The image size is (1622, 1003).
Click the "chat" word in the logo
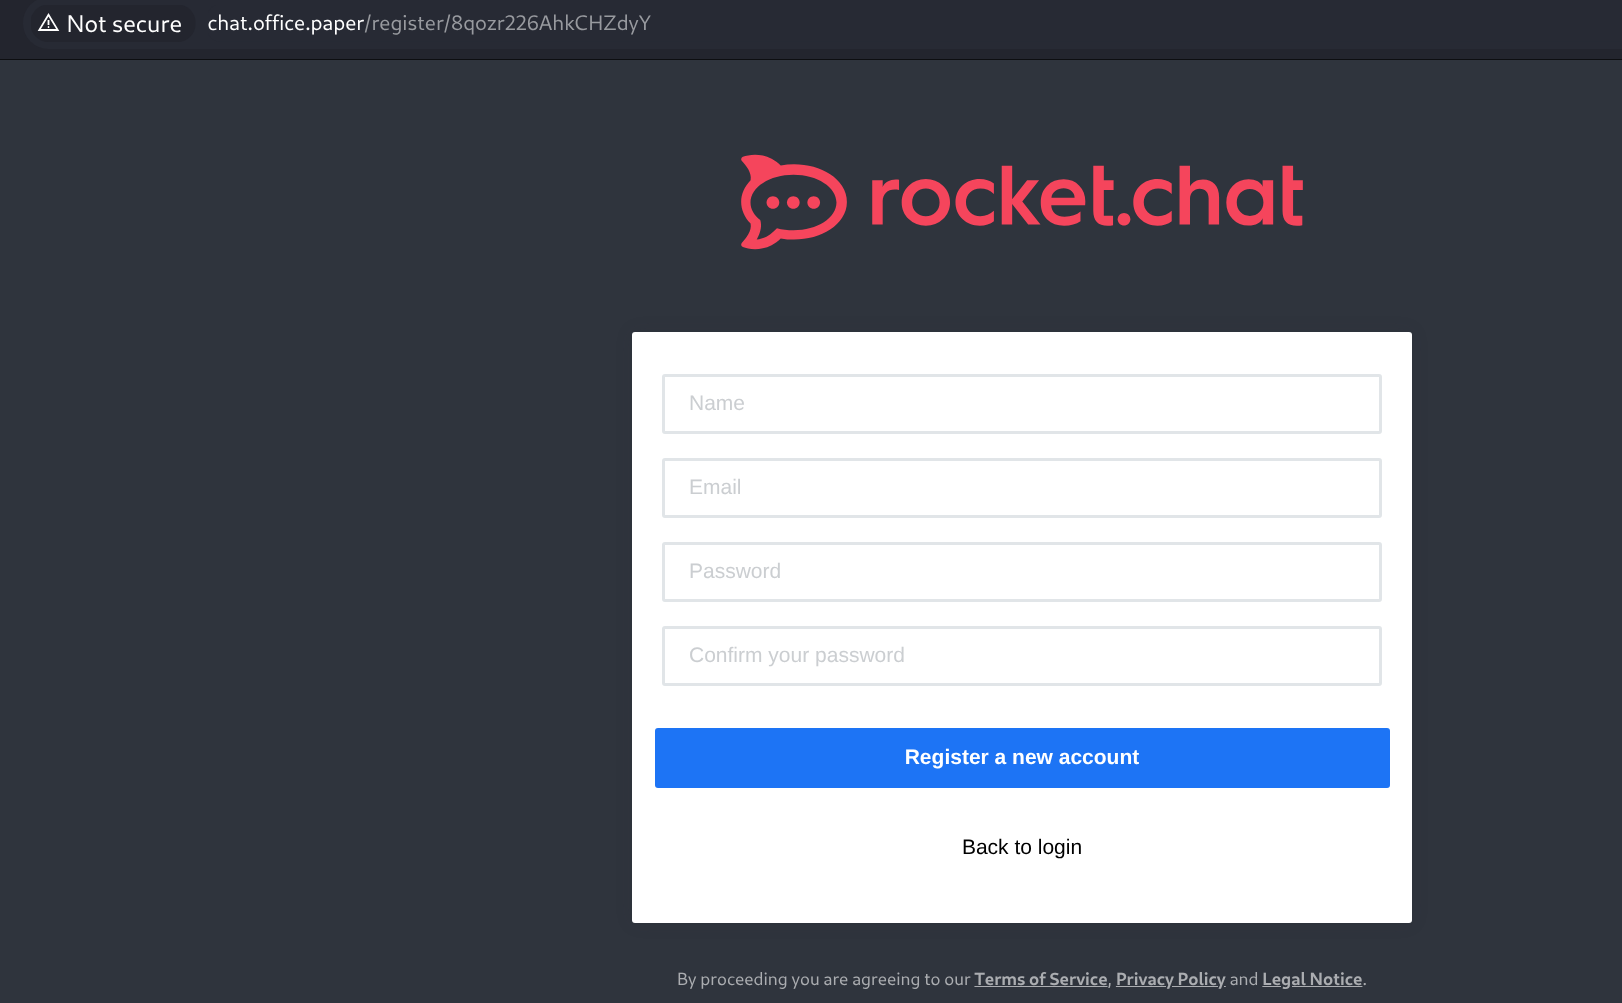tap(1217, 197)
